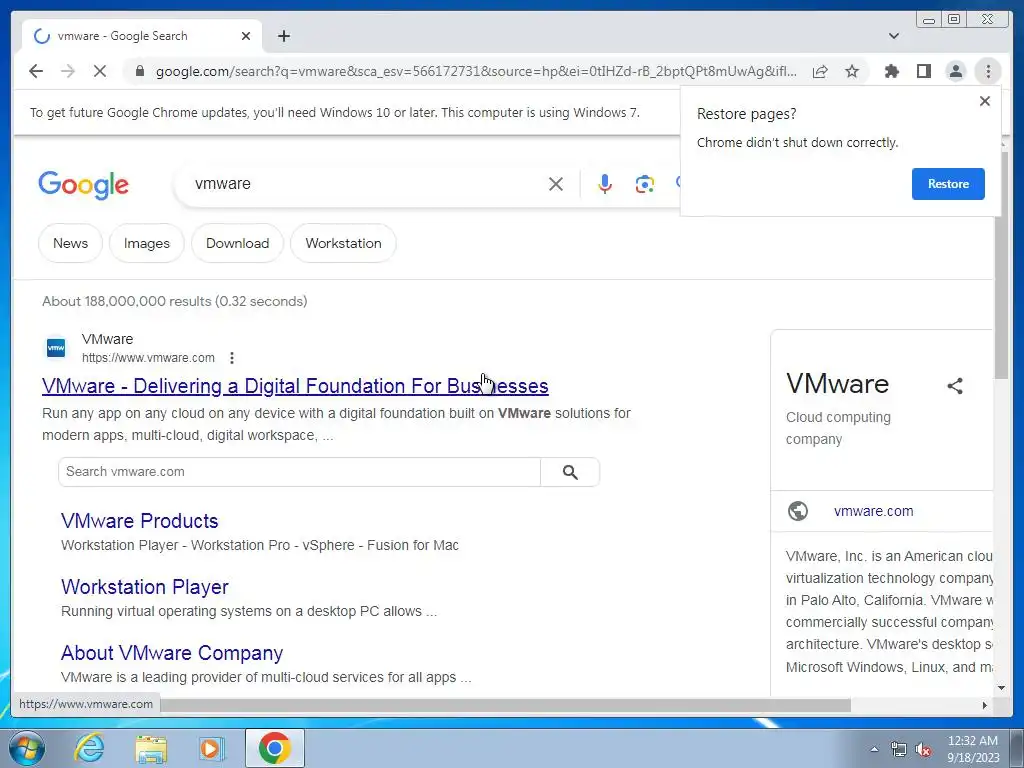
Task: Share the VMware knowledge panel
Action: coord(955,386)
